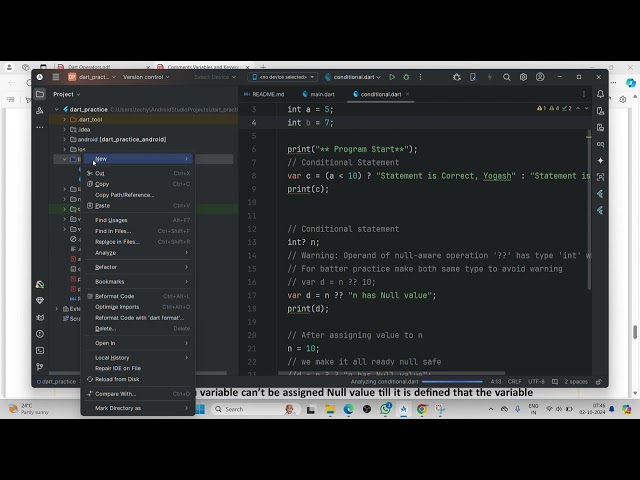Screen dimensions: 640x480
Task: Open the Notifications bell panel
Action: pos(600,94)
